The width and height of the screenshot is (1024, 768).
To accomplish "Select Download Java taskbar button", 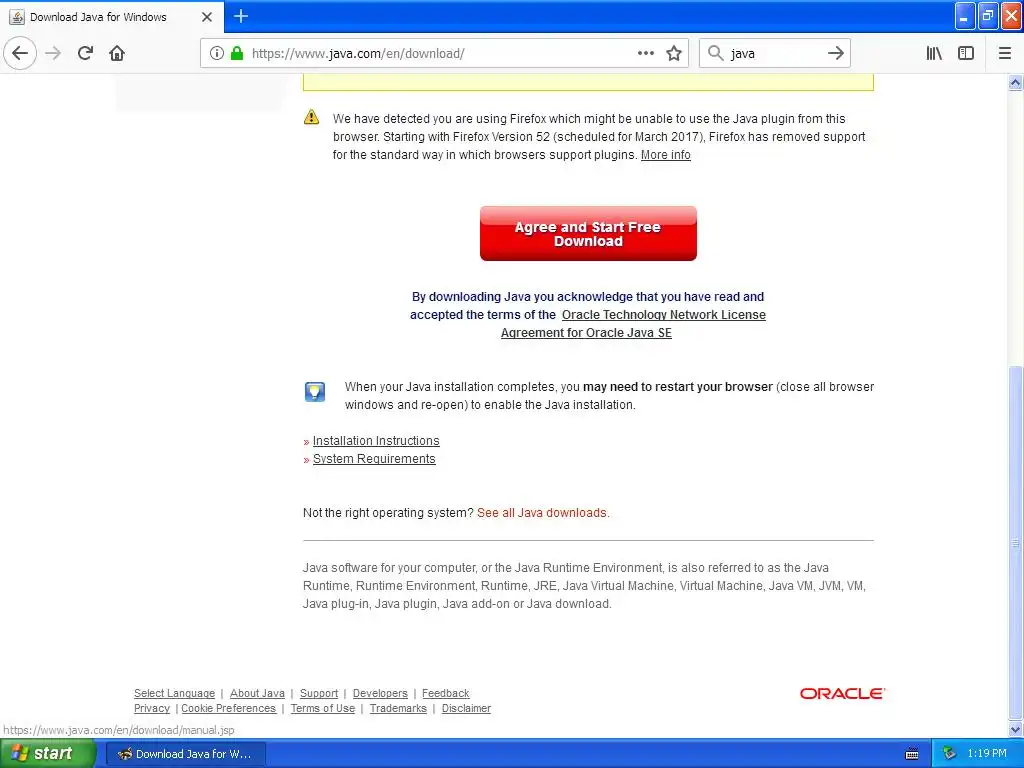I will coord(185,754).
